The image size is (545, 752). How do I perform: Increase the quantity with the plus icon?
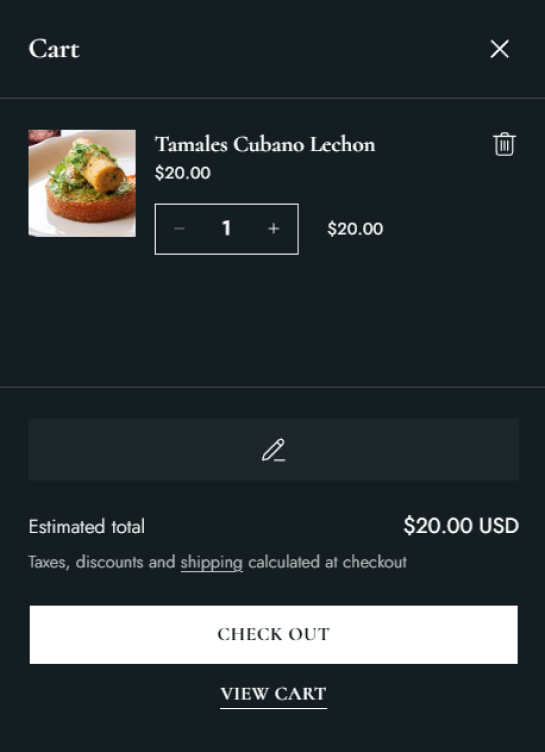click(x=273, y=229)
